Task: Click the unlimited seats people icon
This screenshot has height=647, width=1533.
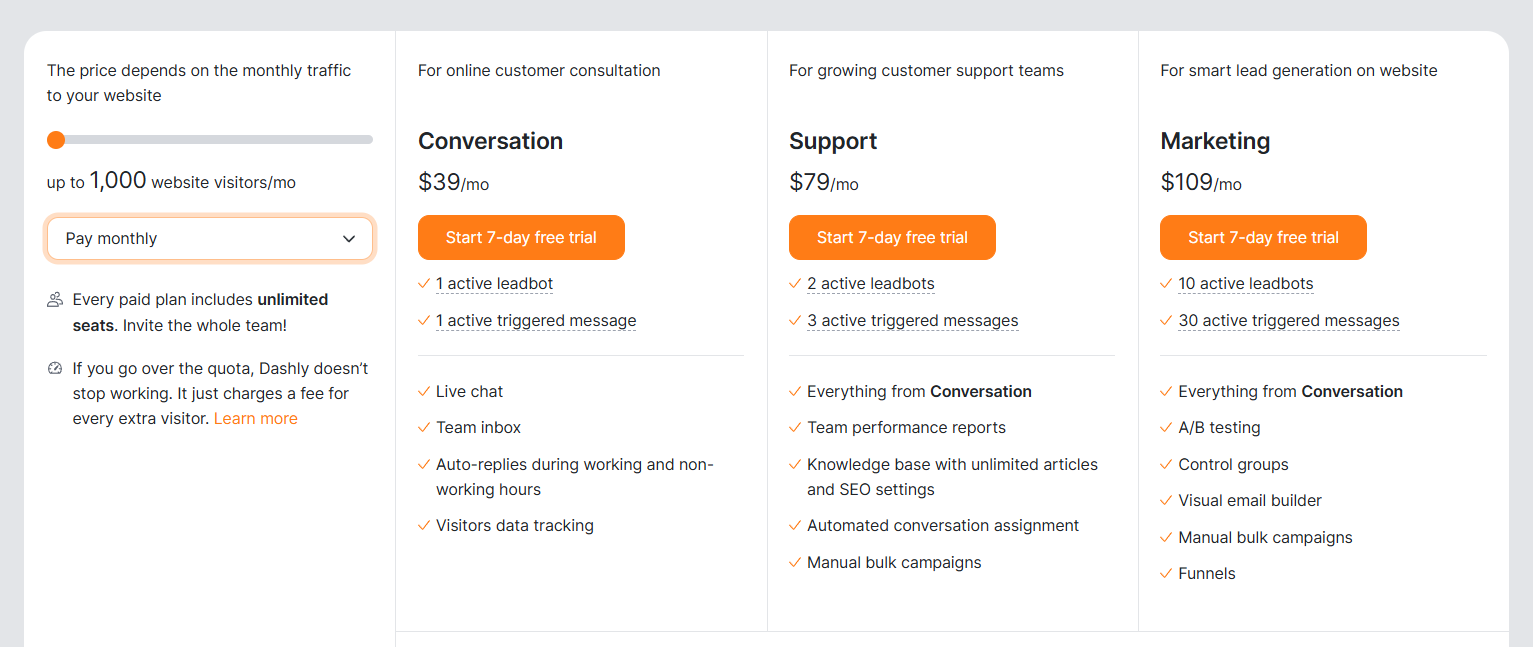Action: [x=55, y=299]
